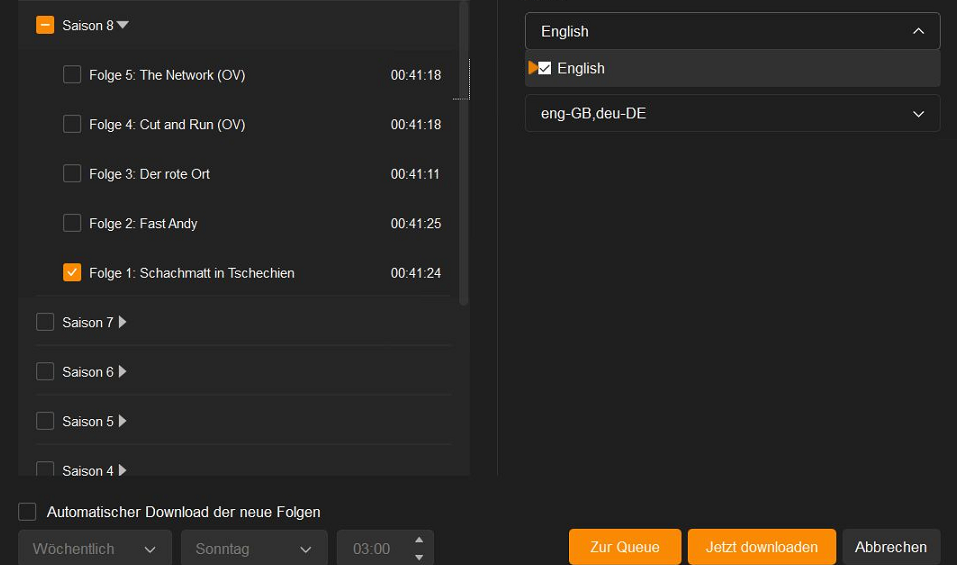Click duration 00:41:18 of Folge 5
This screenshot has height=565, width=957.
[416, 75]
